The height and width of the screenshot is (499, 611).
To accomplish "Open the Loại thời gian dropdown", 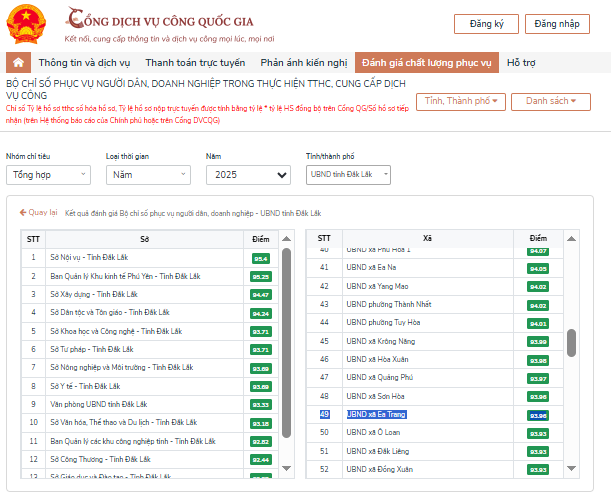I will pos(146,175).
